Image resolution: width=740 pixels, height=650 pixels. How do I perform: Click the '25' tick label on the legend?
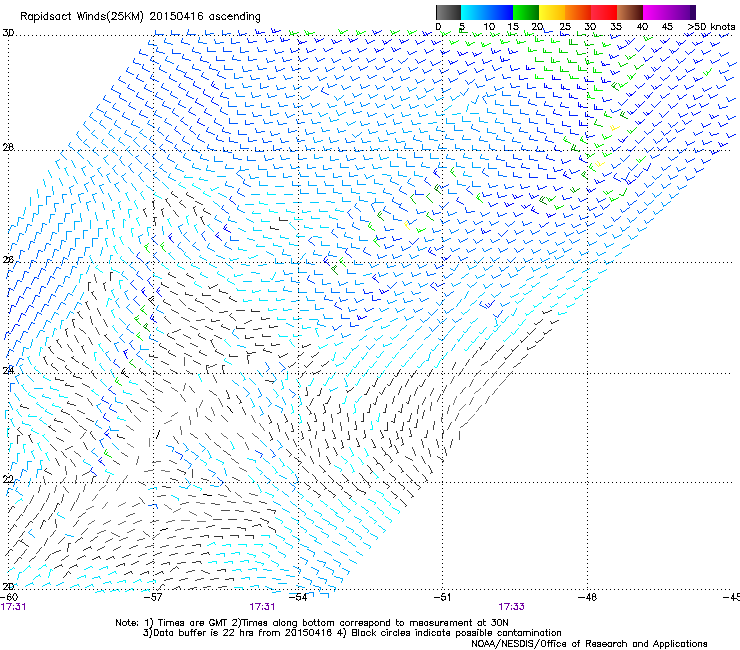click(565, 26)
